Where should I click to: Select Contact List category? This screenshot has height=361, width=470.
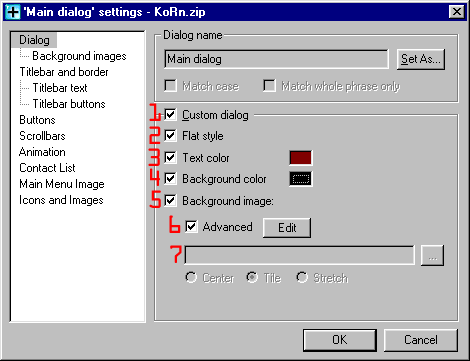(47, 168)
